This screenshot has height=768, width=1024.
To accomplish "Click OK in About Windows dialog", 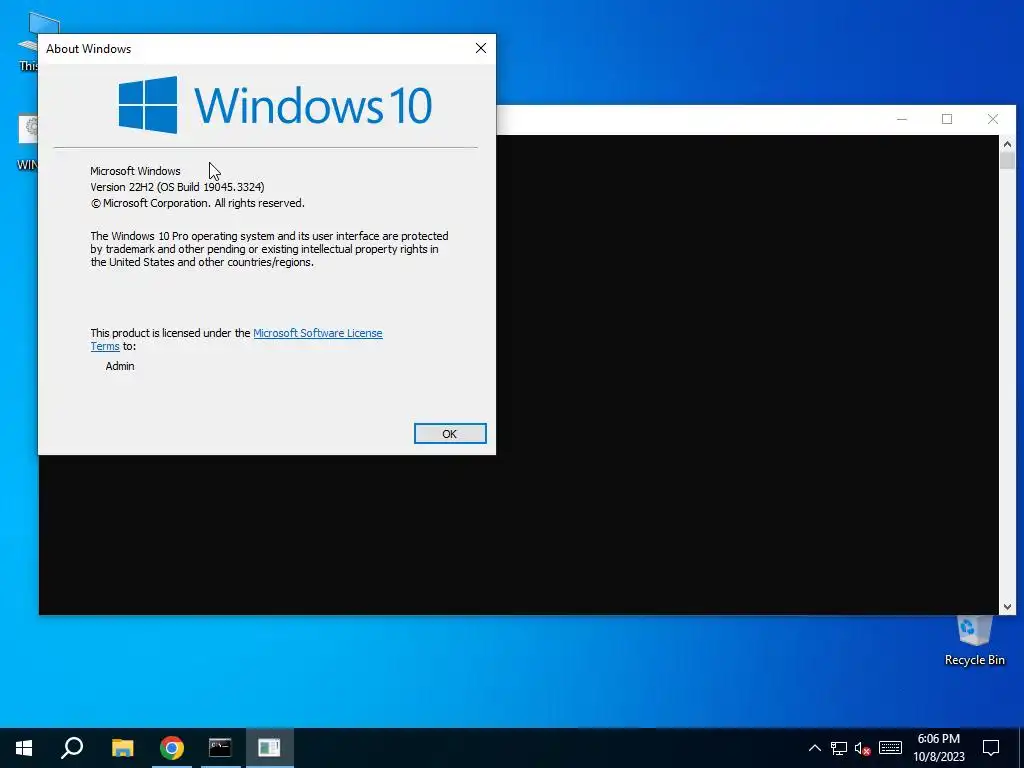I will tap(450, 434).
